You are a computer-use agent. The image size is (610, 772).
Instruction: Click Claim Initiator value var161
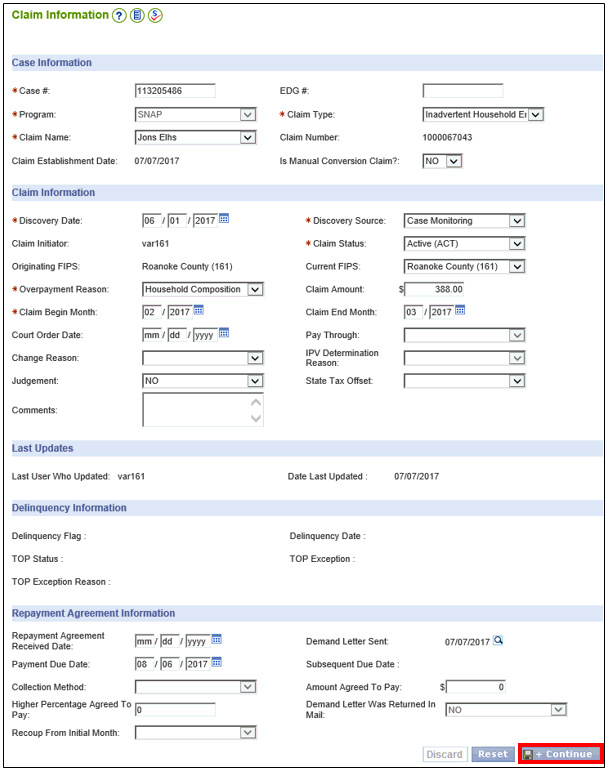tap(156, 244)
